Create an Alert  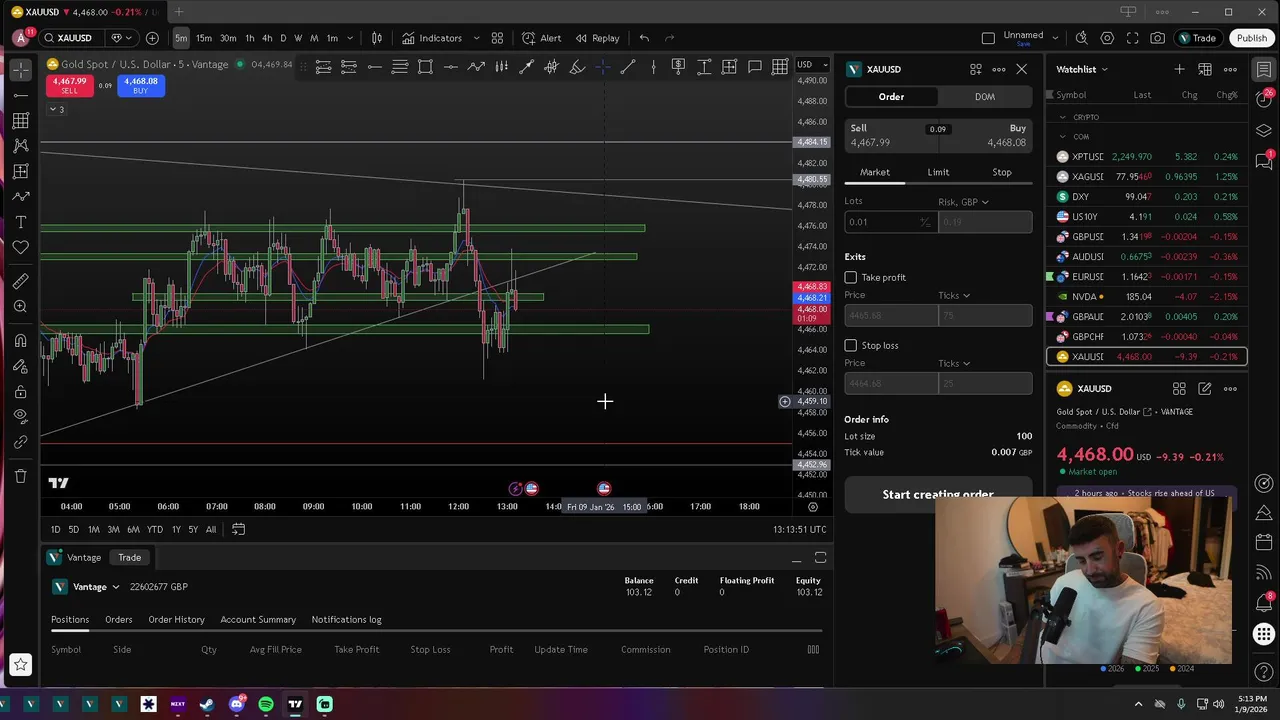pyautogui.click(x=542, y=38)
